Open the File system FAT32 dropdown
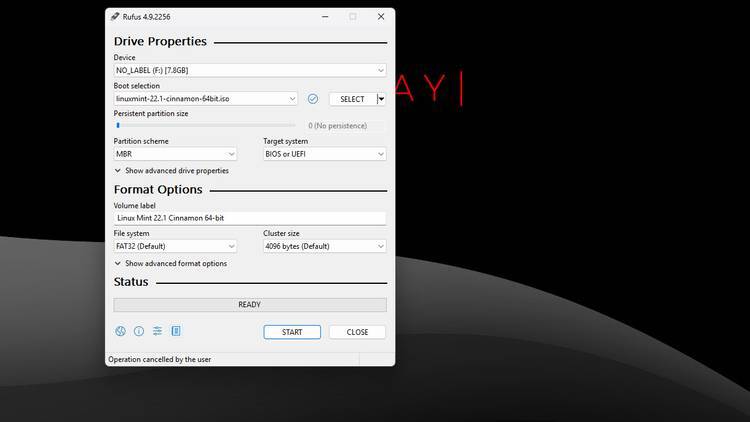The image size is (750, 422). coord(175,246)
